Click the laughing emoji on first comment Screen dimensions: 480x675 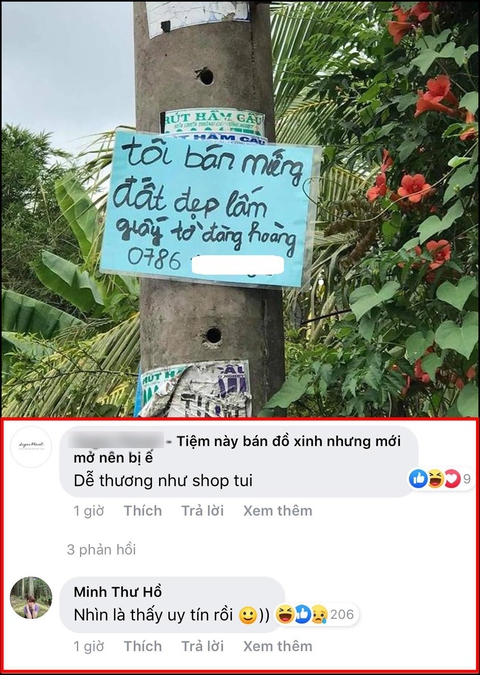(435, 479)
